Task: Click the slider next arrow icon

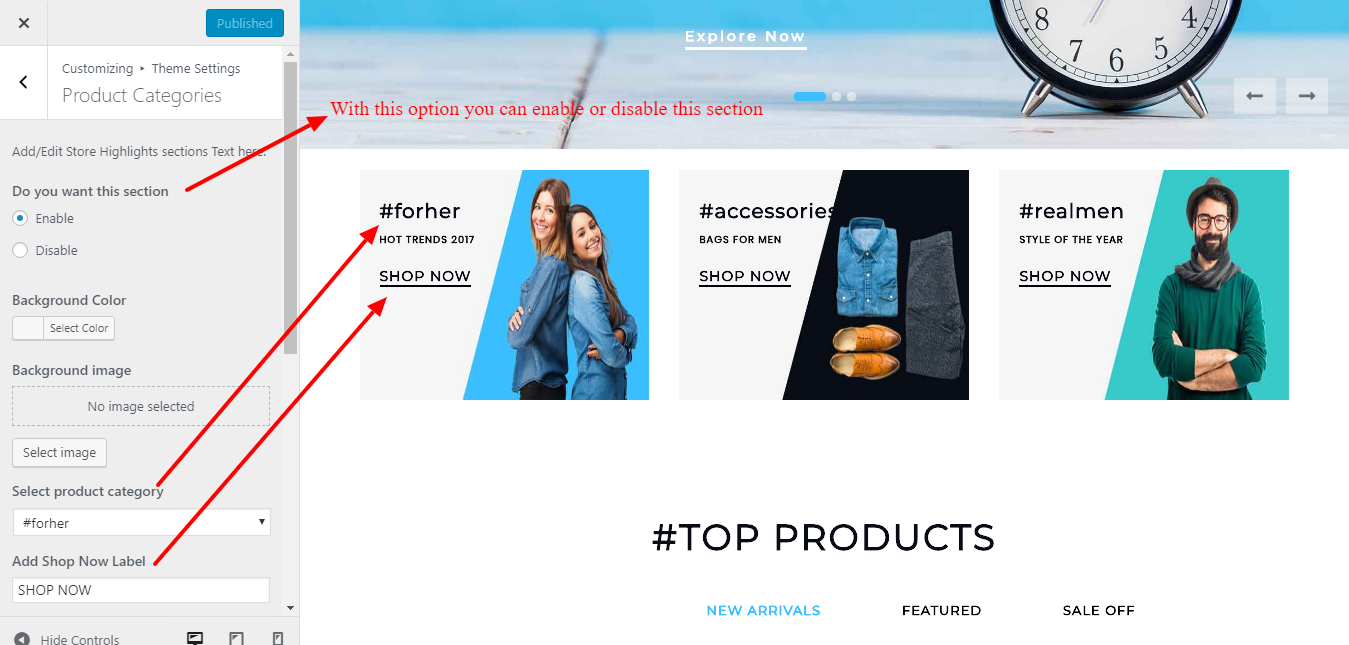Action: coord(1306,96)
